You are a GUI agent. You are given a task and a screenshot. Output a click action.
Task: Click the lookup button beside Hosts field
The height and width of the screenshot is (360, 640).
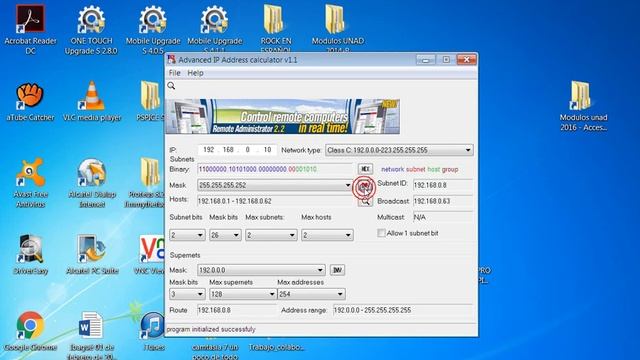point(365,201)
